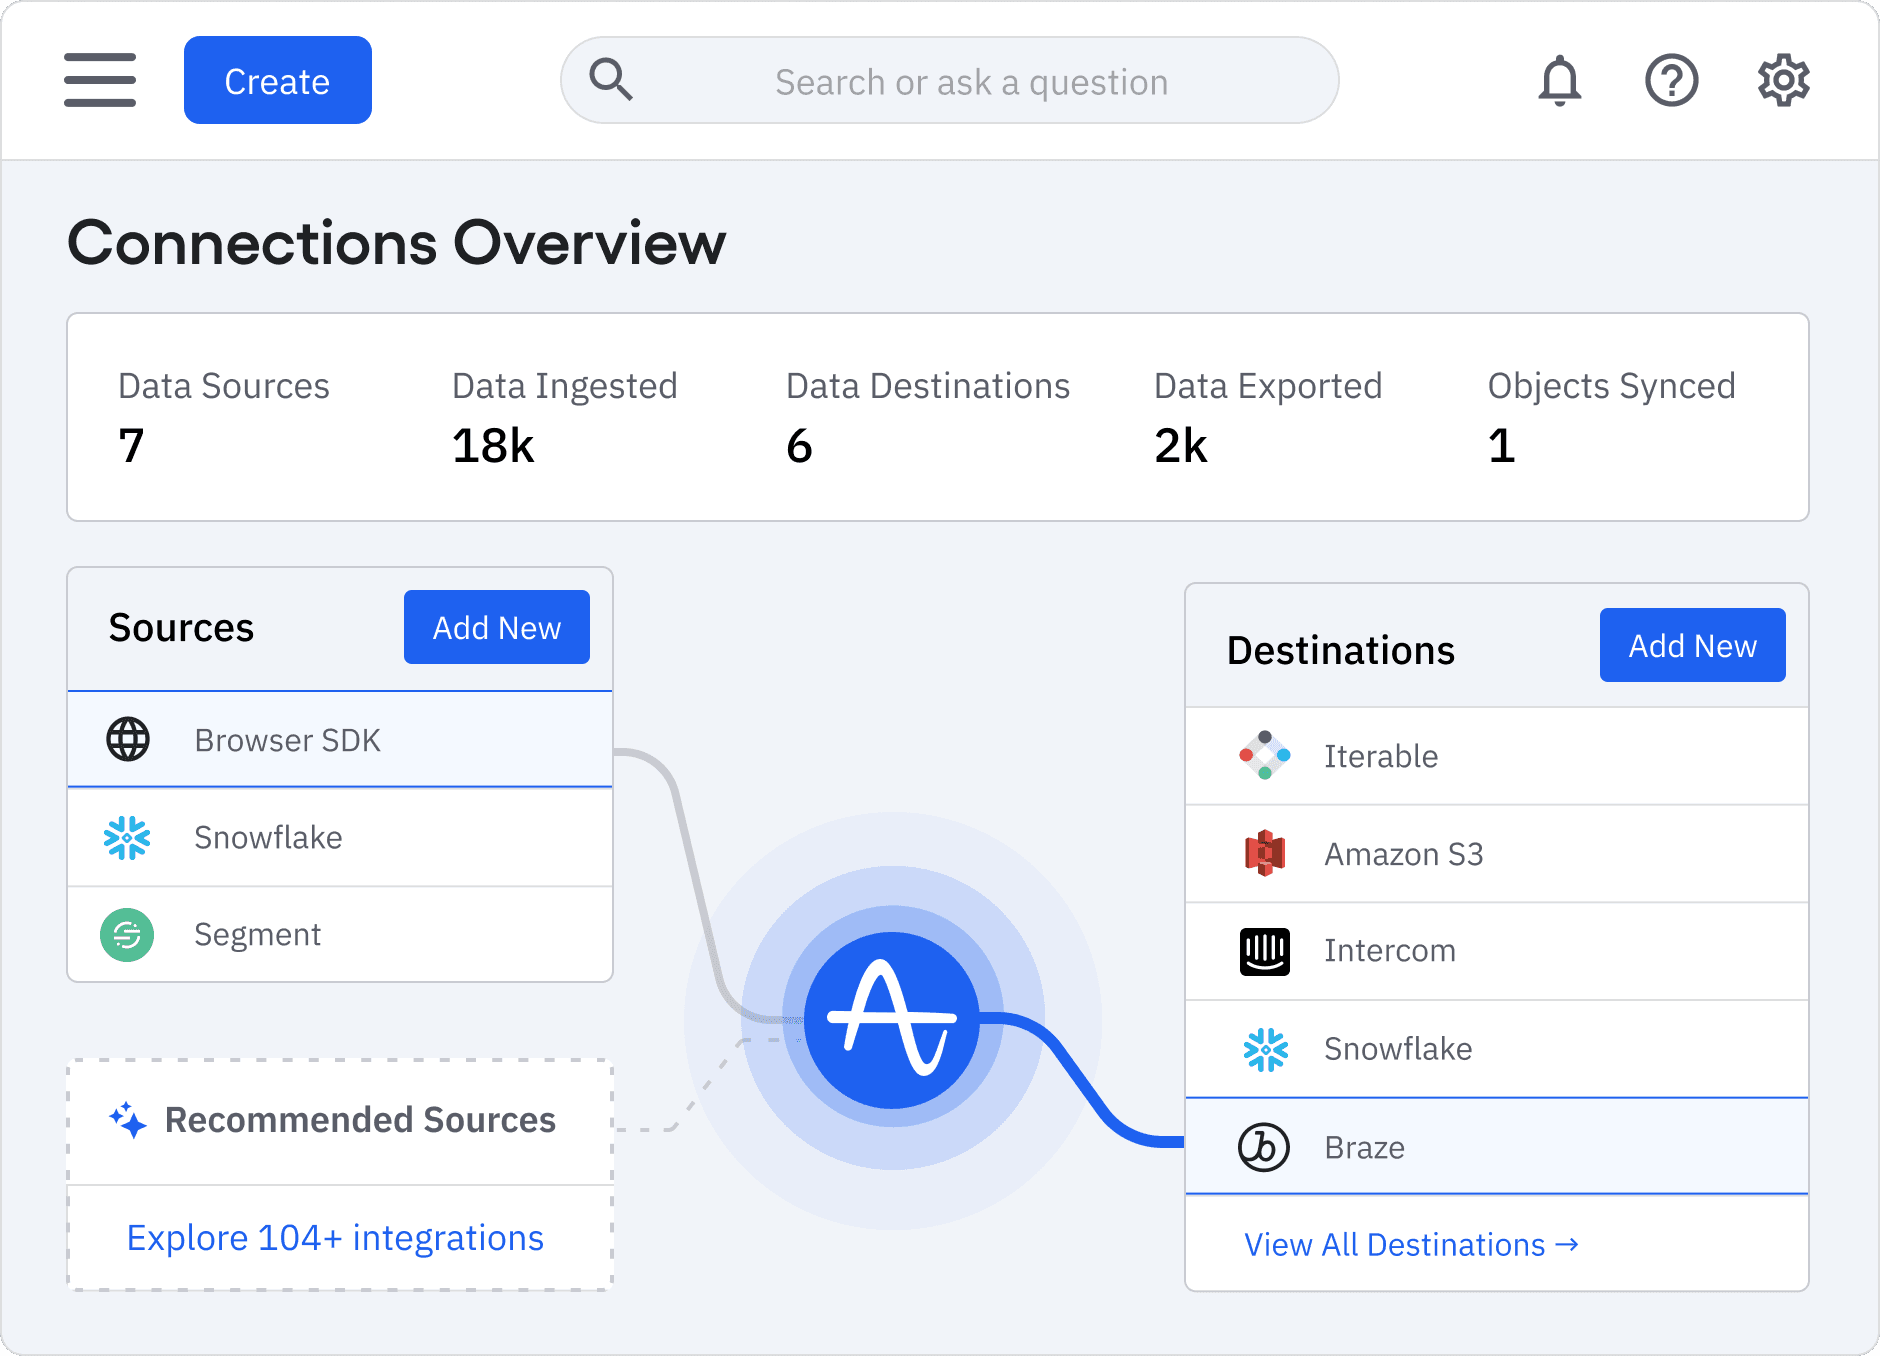Click the Iterable logo icon
Screen dimensions: 1880x1356
[1264, 756]
